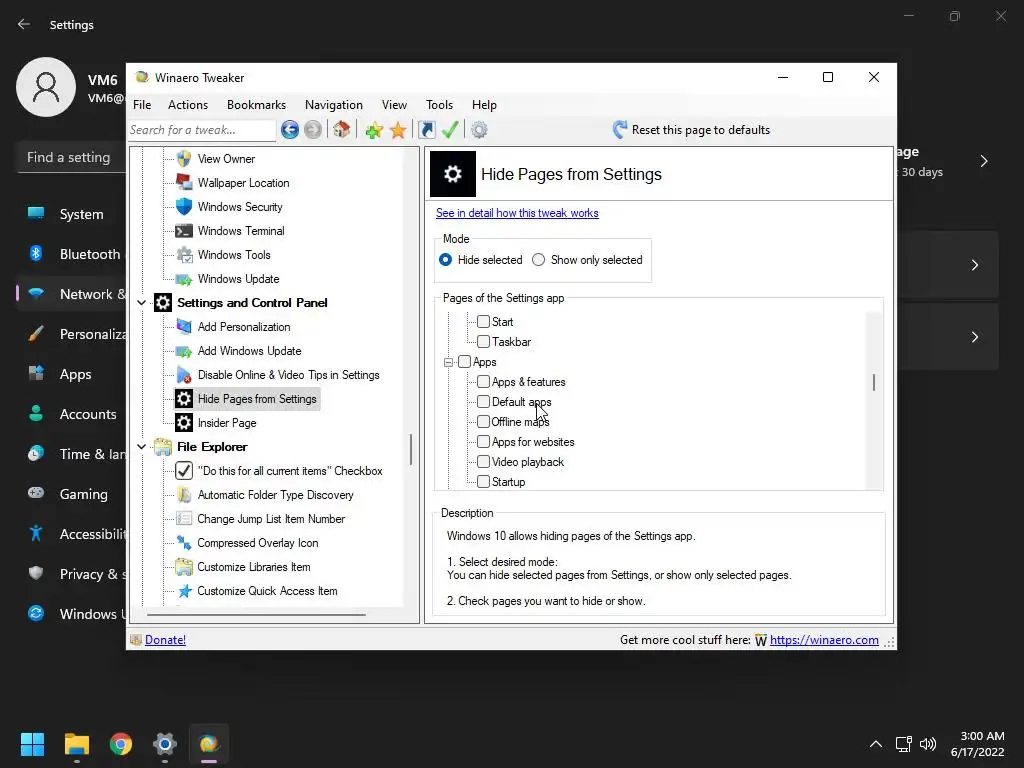Image resolution: width=1024 pixels, height=768 pixels.
Task: Click the Windows Tools icon
Action: tap(185, 255)
